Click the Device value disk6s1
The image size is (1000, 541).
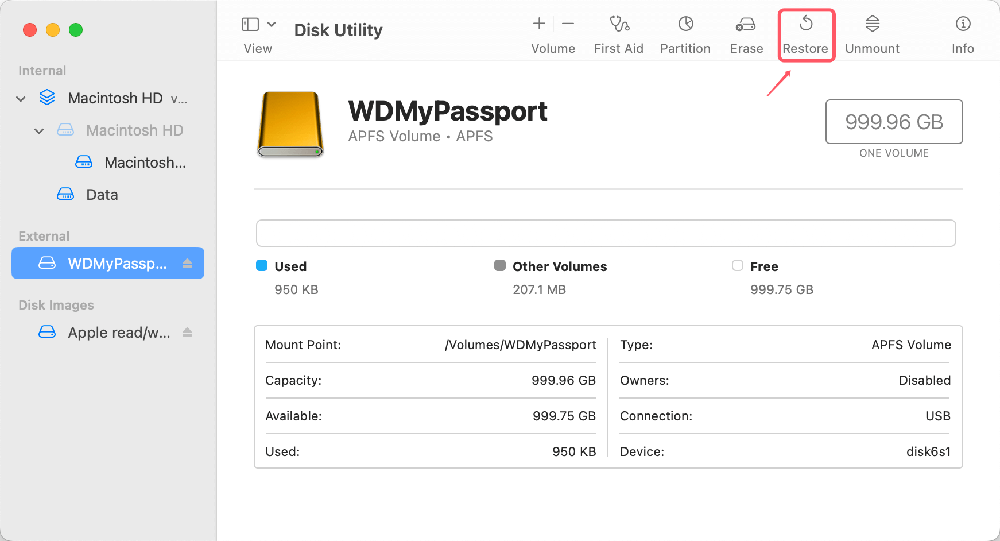[x=928, y=452]
